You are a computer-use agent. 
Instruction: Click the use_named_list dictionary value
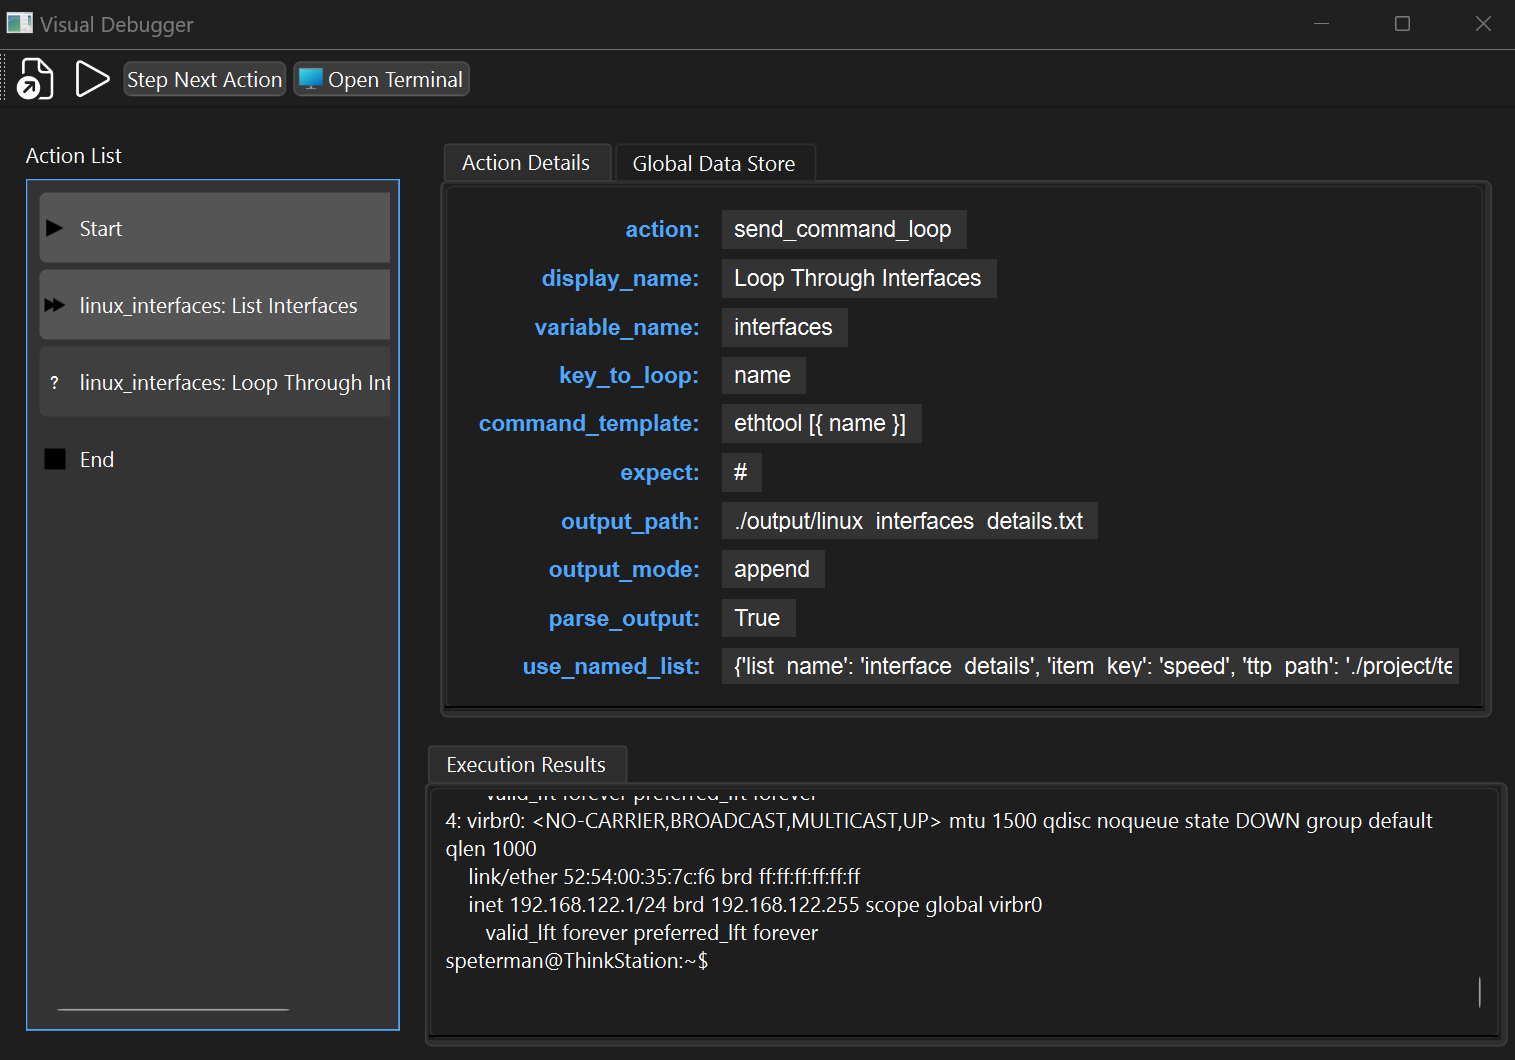coord(1090,666)
